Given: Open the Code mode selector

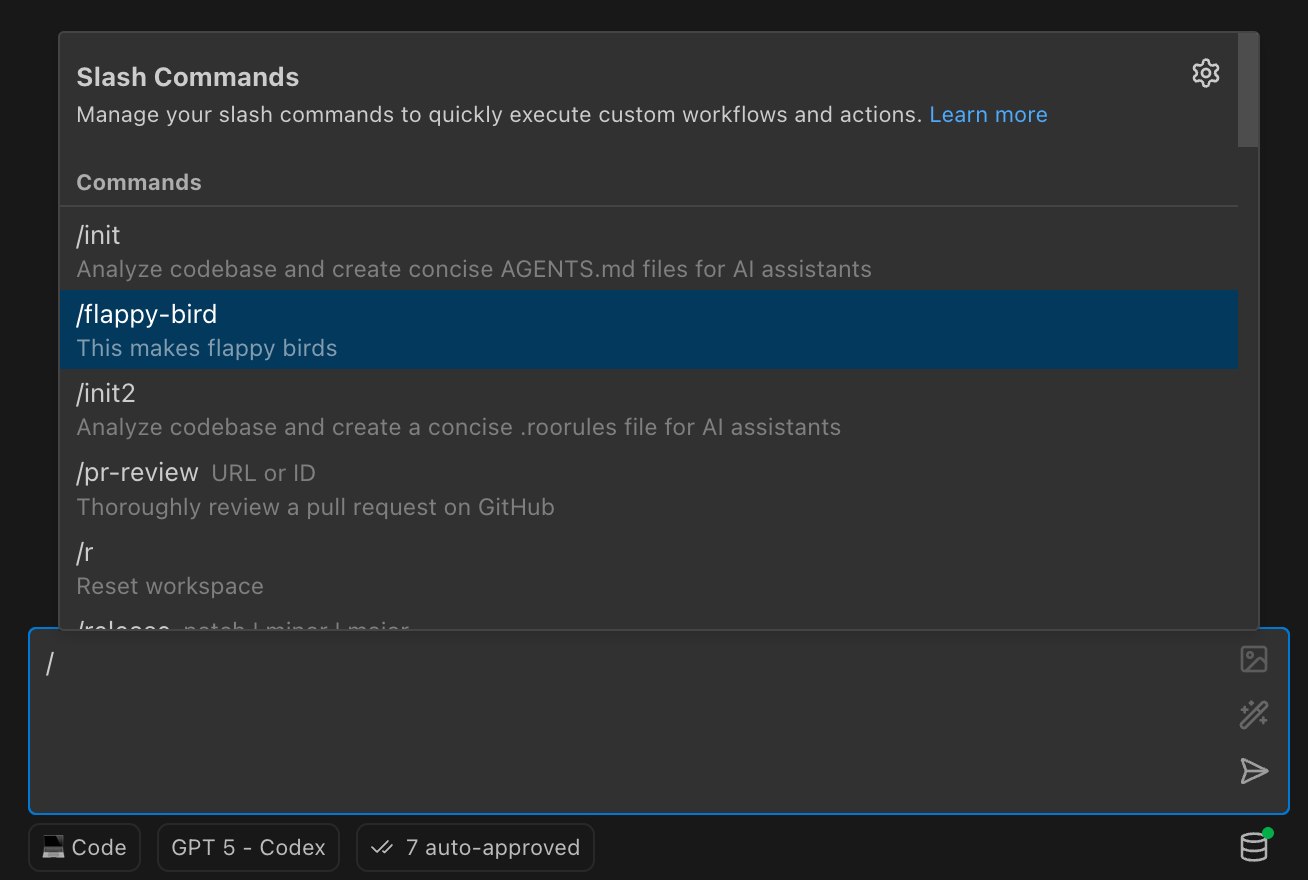Looking at the screenshot, I should 84,847.
